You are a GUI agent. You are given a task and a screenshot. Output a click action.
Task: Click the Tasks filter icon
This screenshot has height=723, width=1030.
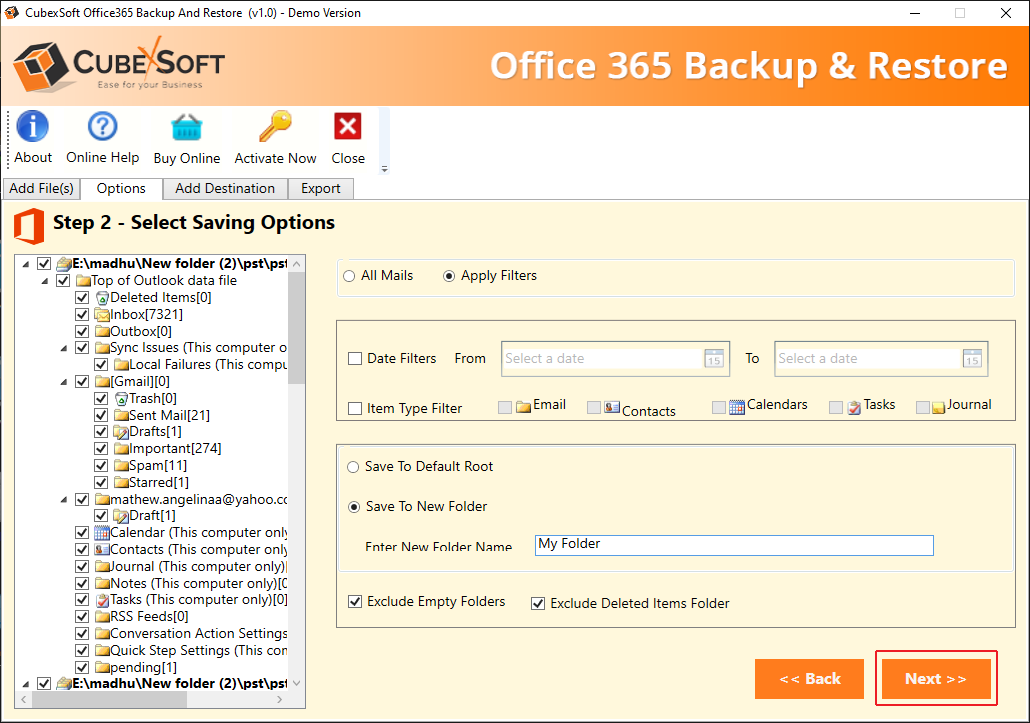854,407
